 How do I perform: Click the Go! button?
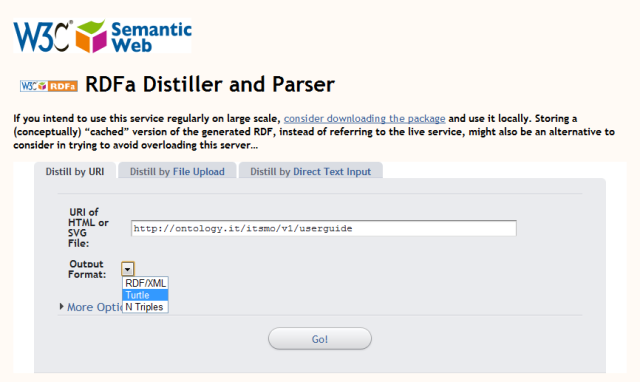coord(320,339)
